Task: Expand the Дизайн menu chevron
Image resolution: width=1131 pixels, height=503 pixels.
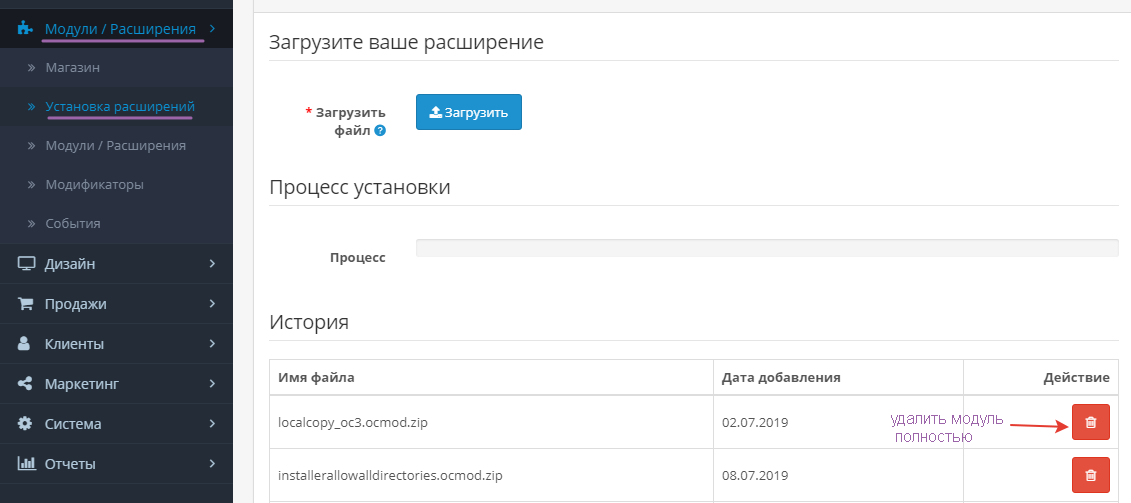Action: pyautogui.click(x=212, y=264)
